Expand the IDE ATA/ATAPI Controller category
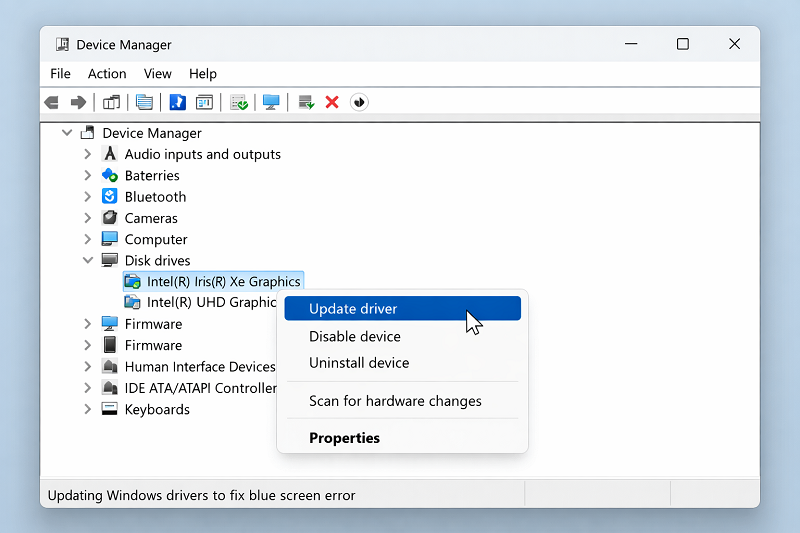Screen dimensions: 800x533 88,388
